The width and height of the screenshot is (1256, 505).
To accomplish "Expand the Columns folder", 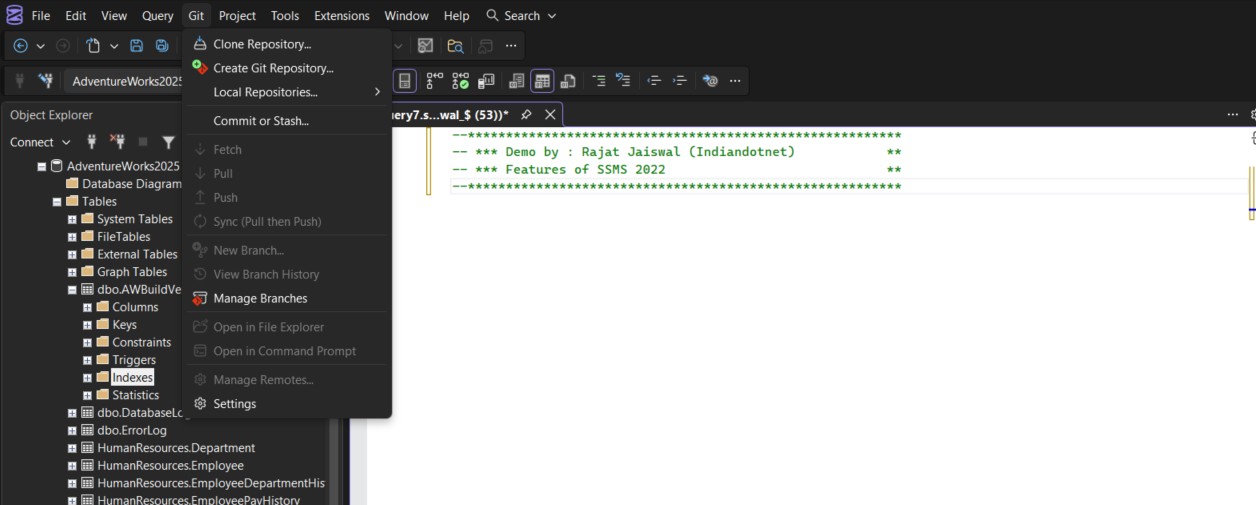I will click(87, 307).
